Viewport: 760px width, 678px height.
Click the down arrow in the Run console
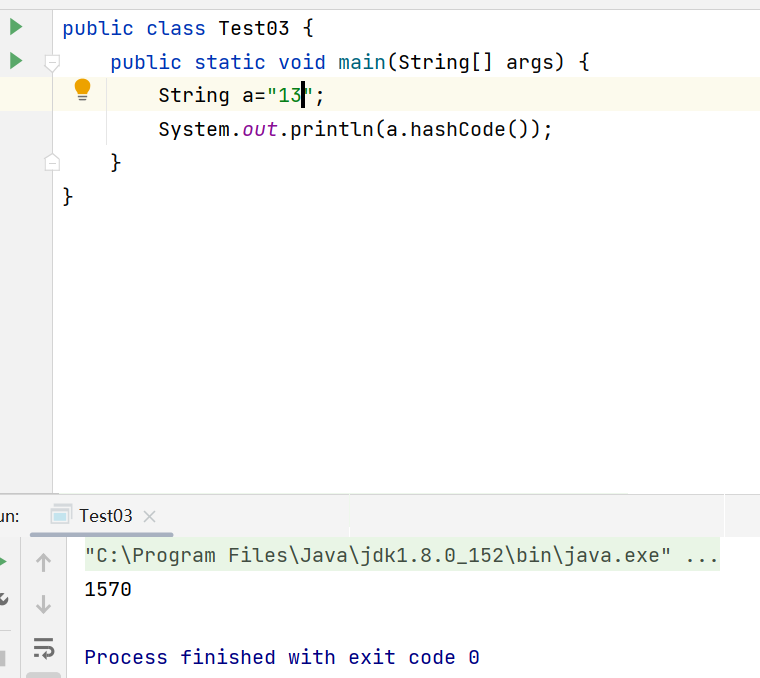pos(43,604)
